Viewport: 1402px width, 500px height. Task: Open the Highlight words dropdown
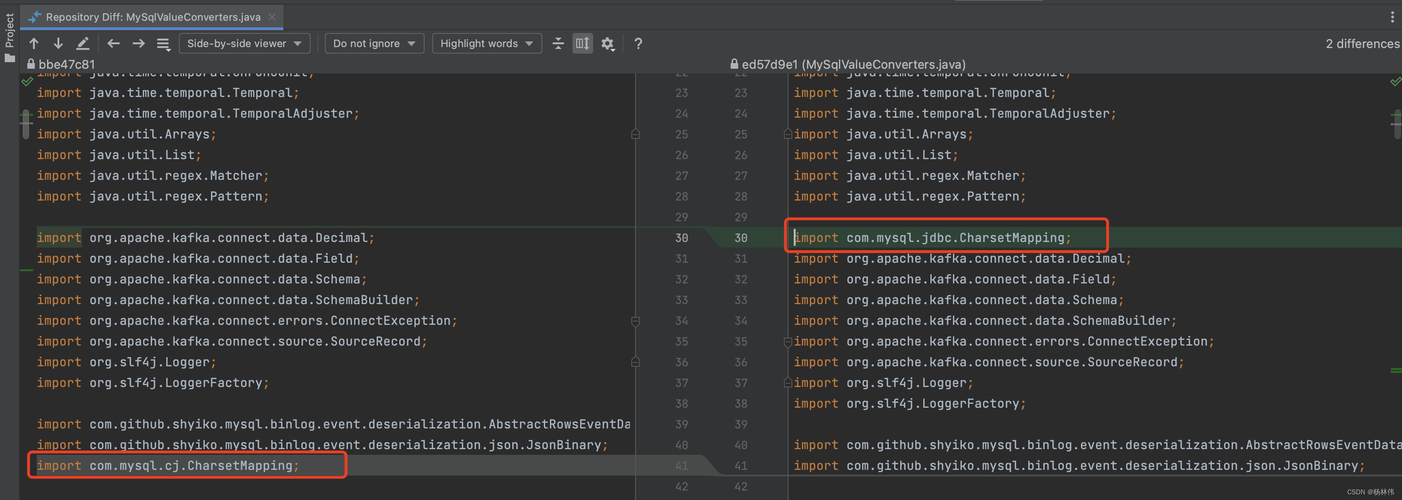[x=487, y=44]
